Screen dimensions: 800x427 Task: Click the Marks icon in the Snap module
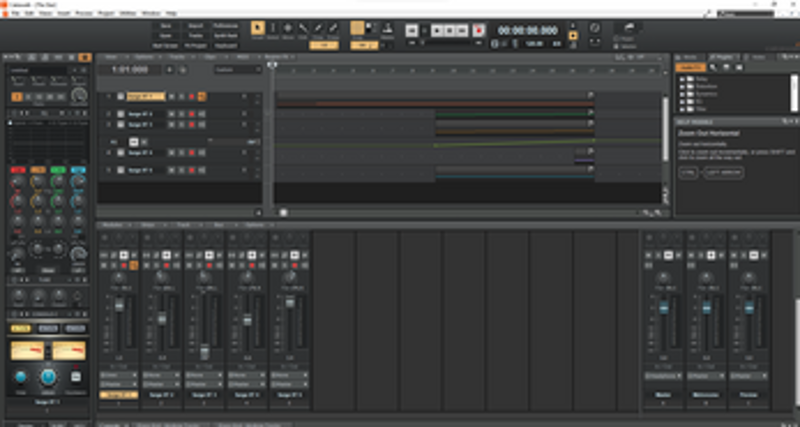coord(388,29)
